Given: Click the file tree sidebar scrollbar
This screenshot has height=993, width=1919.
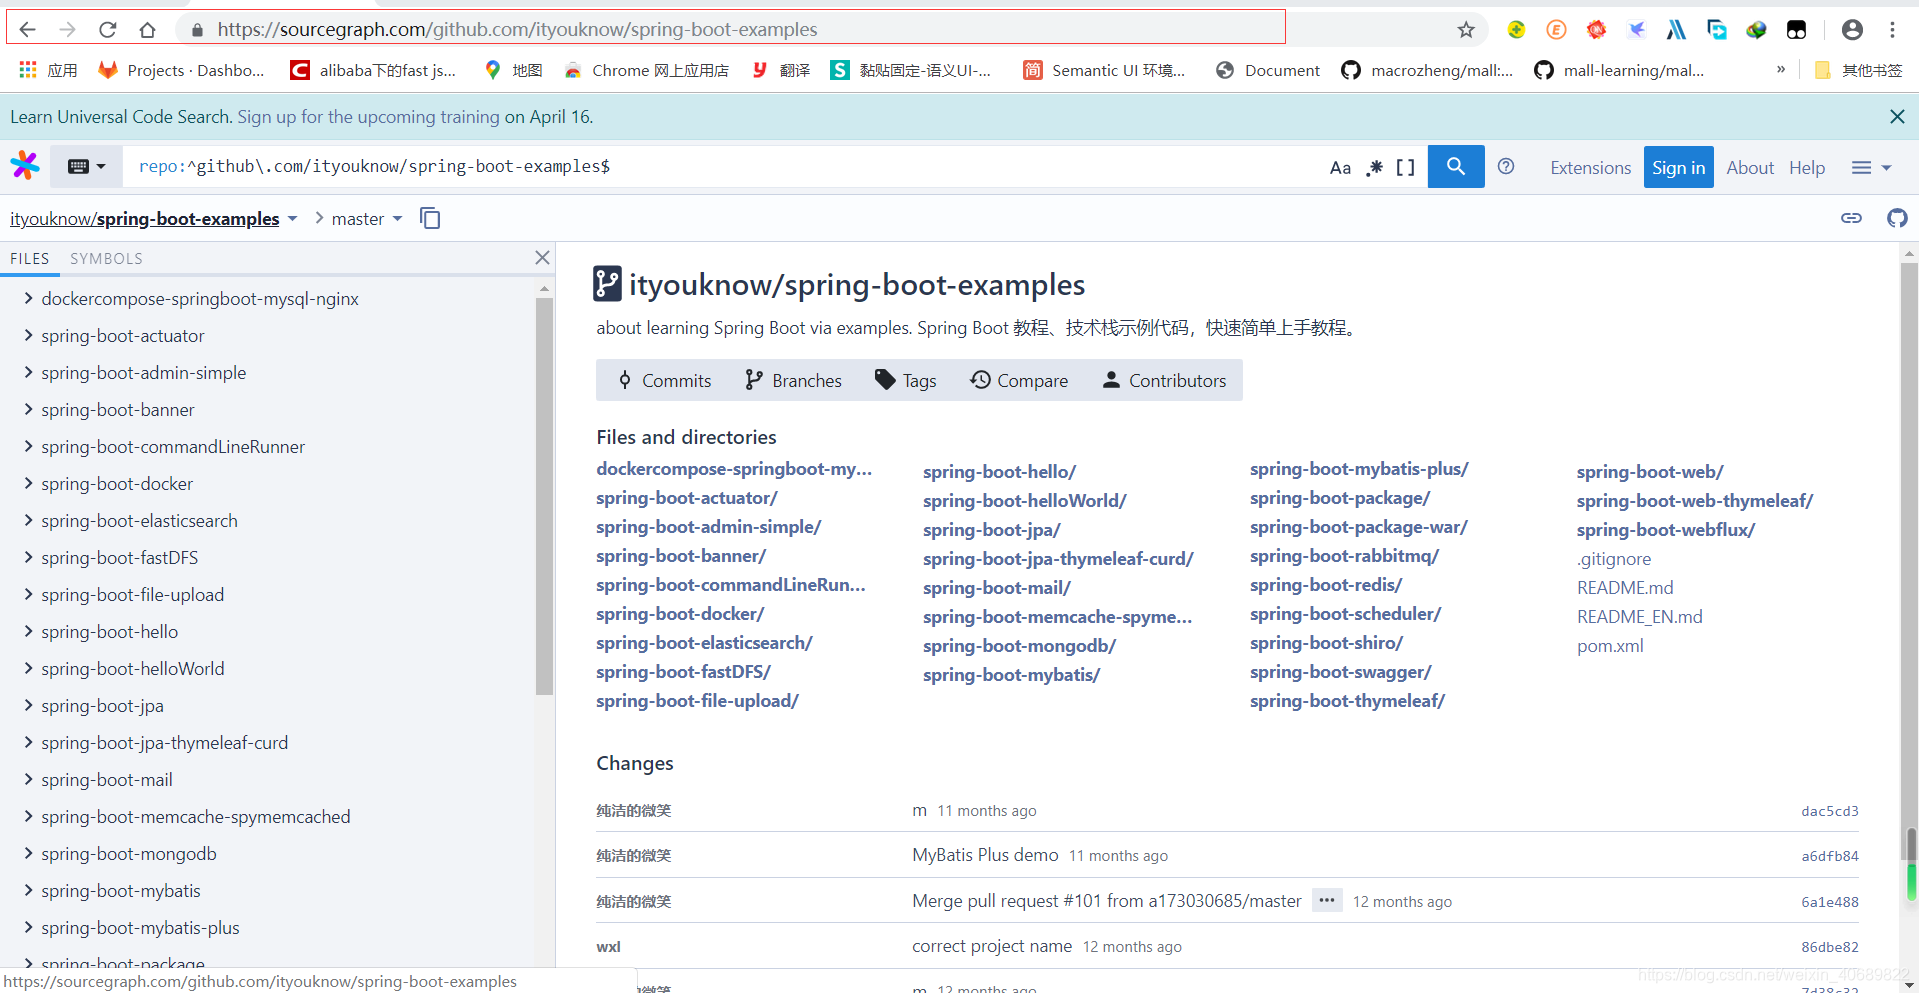Looking at the screenshot, I should 544,497.
